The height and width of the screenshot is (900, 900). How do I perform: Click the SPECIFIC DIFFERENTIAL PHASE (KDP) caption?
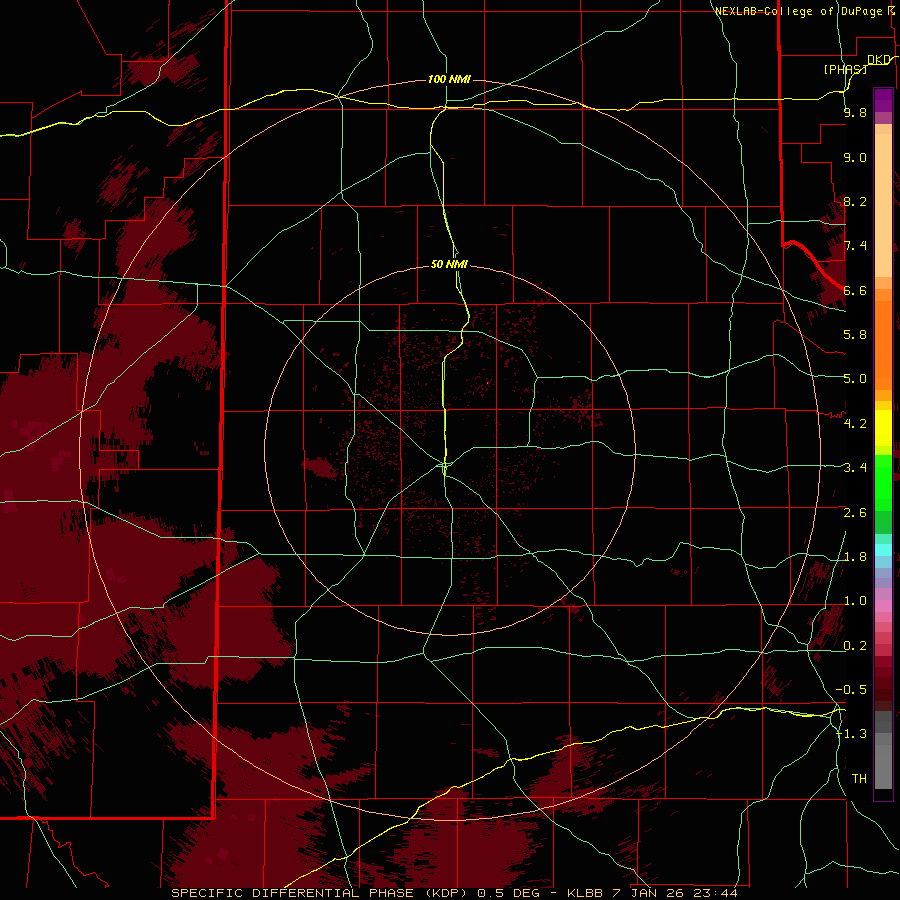(321, 893)
